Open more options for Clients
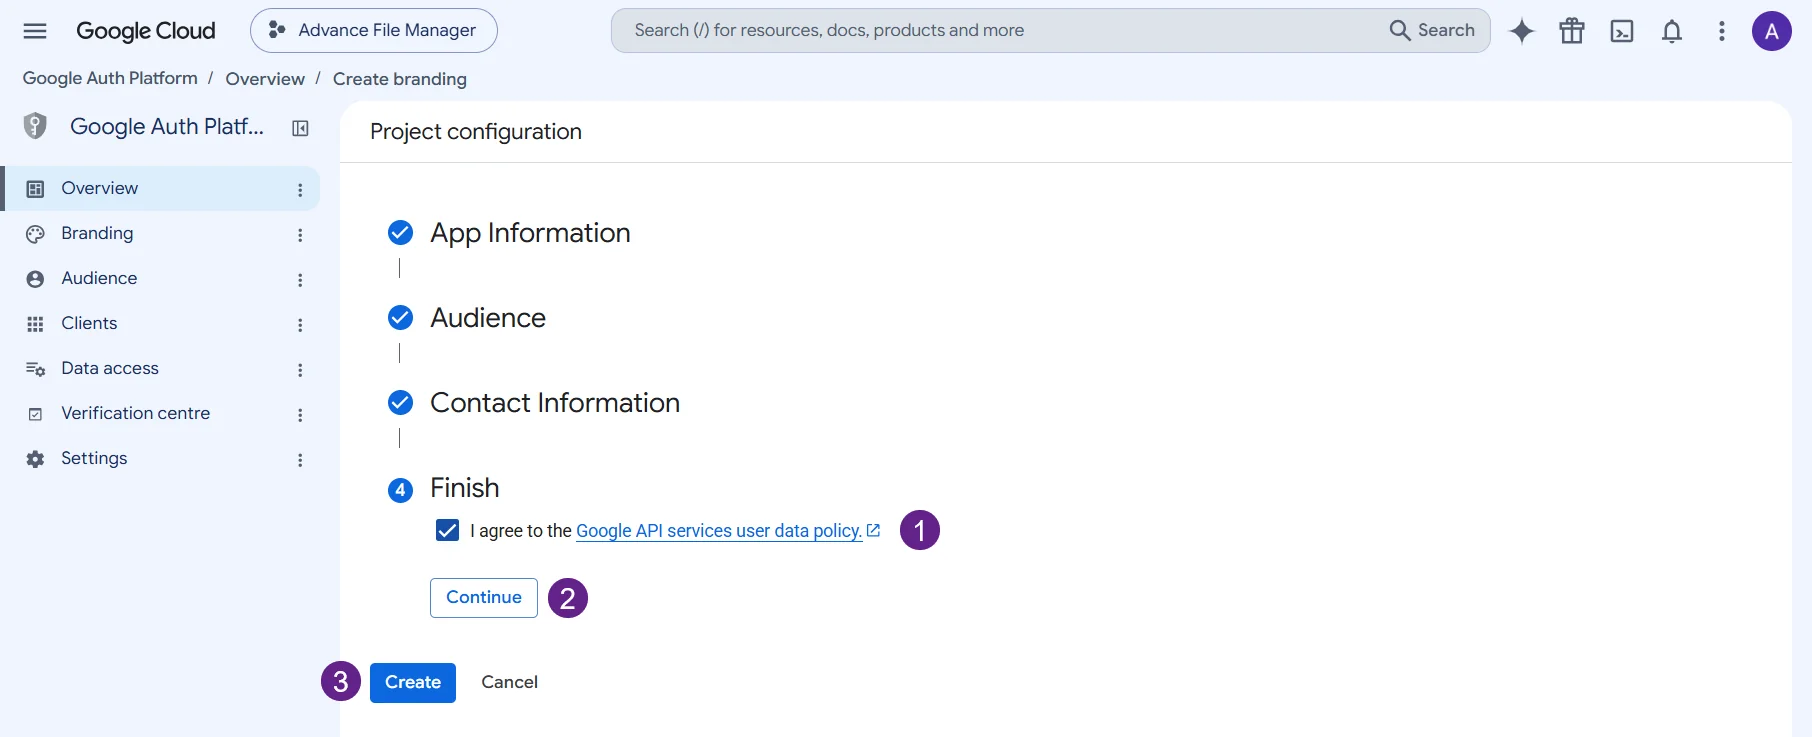Screen dimensions: 1812x737 (x=300, y=324)
